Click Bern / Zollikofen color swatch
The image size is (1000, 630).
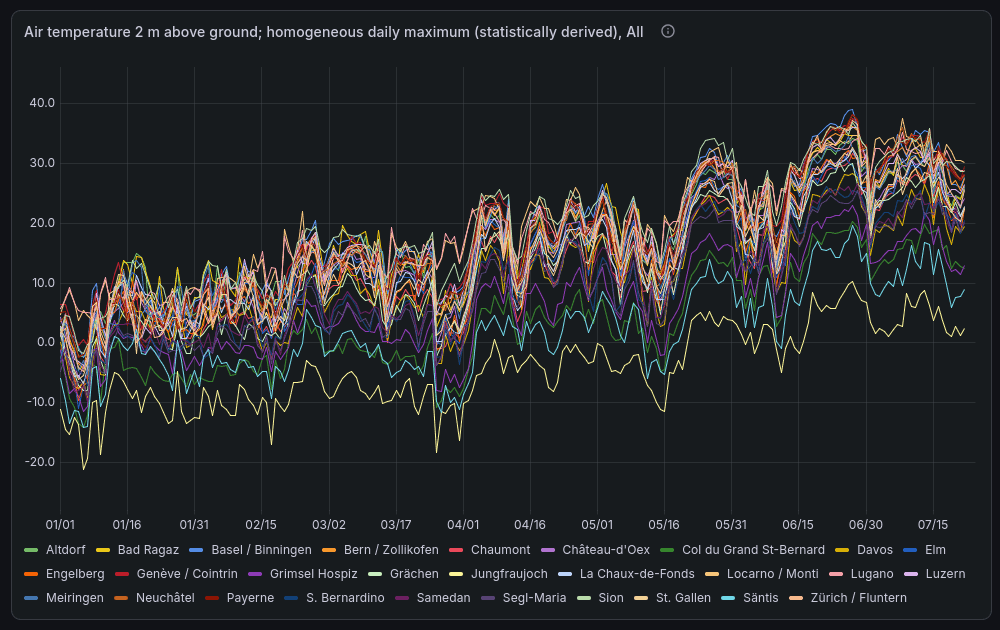329,550
